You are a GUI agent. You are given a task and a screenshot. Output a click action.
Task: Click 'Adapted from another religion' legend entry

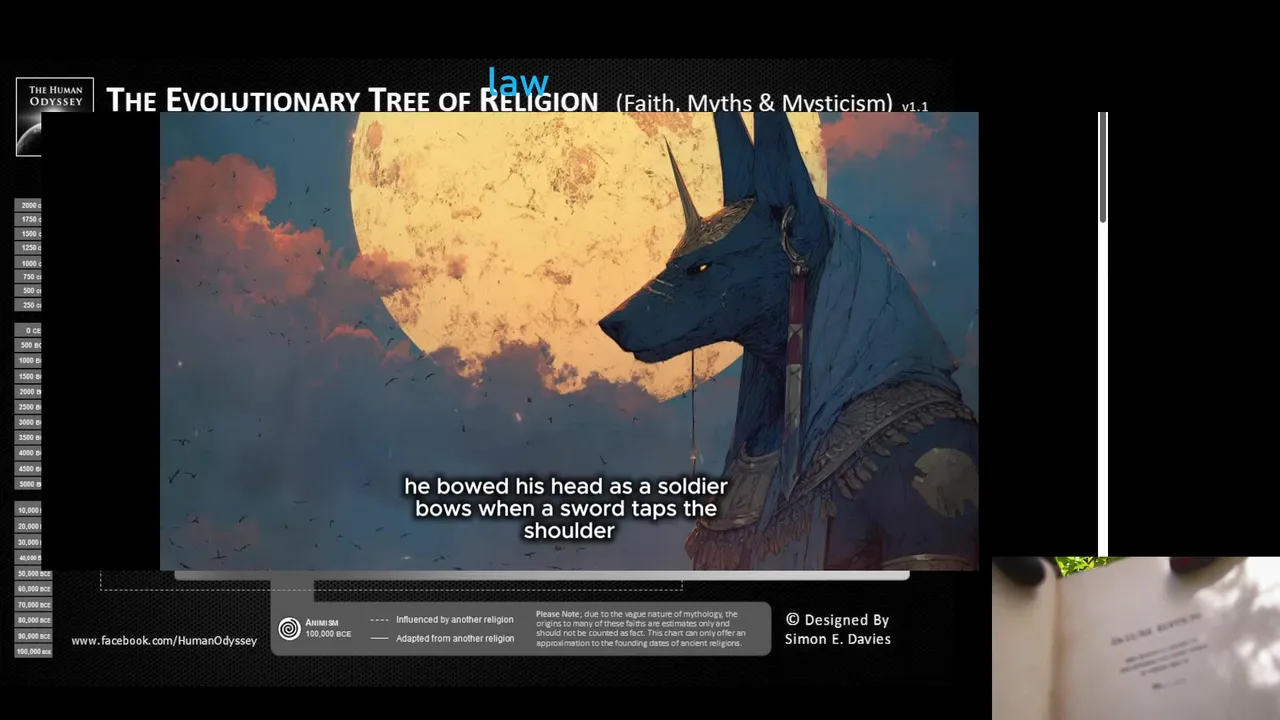coord(442,638)
